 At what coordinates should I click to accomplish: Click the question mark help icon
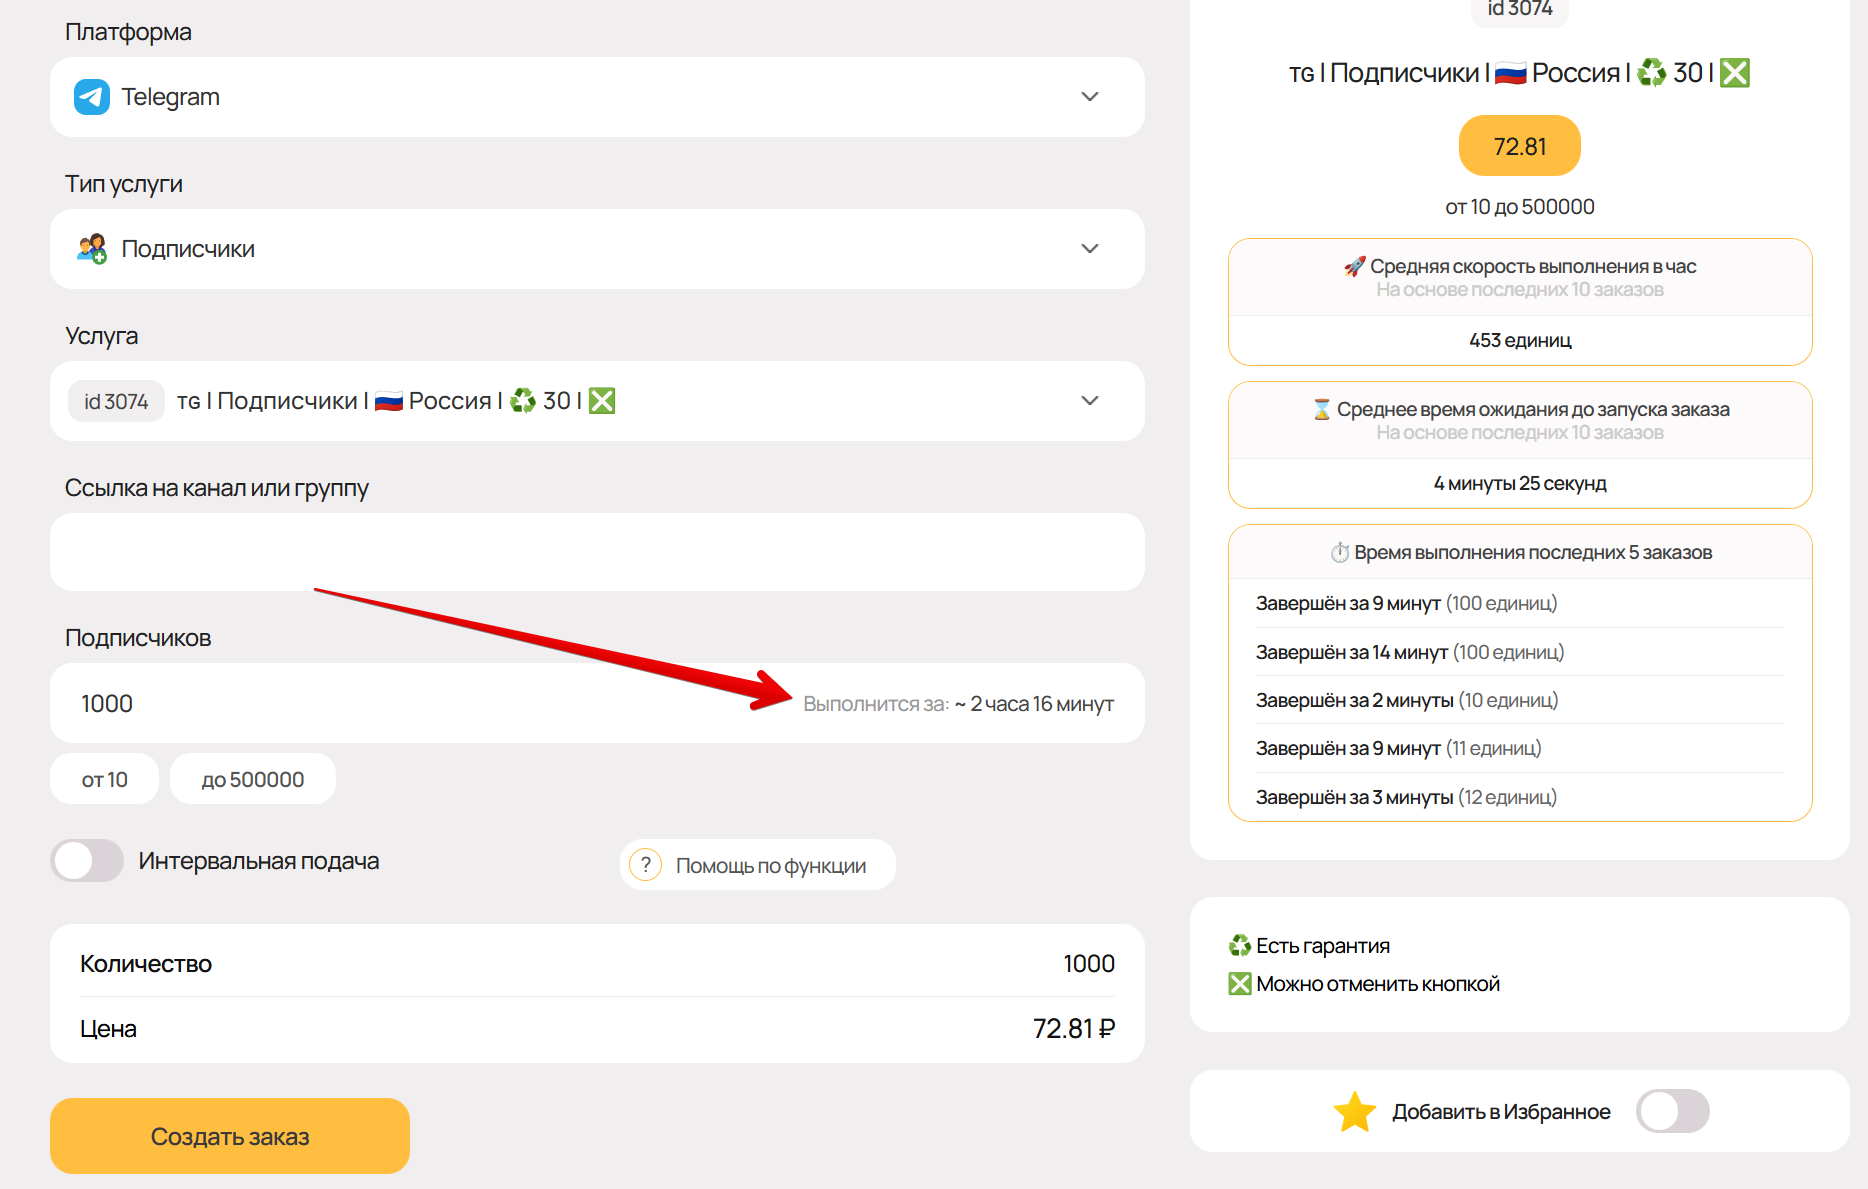[x=646, y=865]
